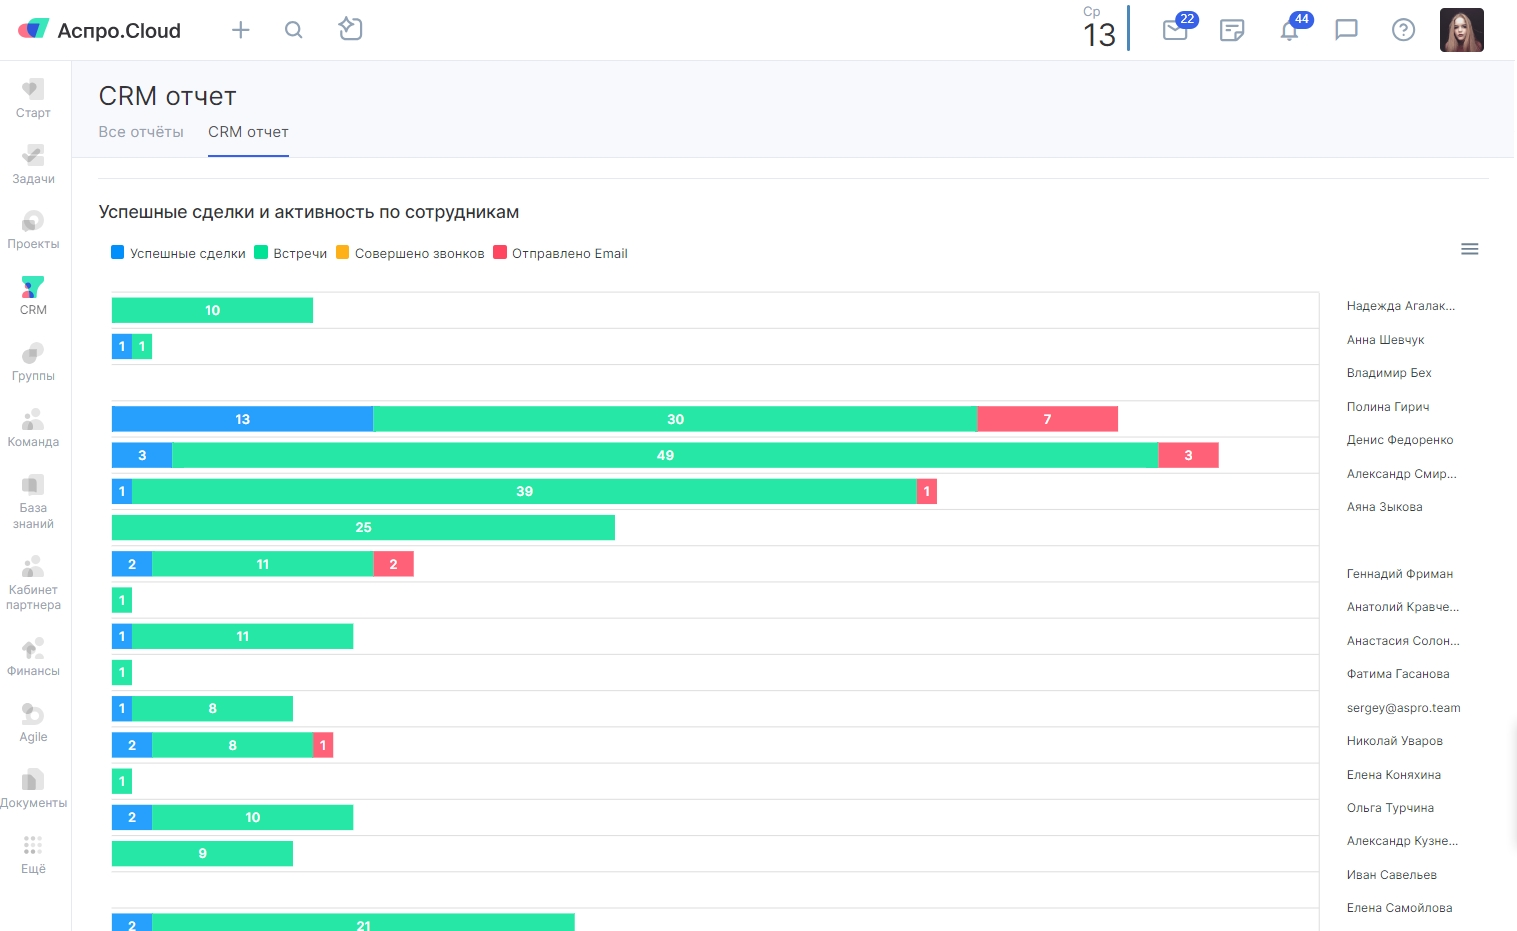The height and width of the screenshot is (931, 1517).
Task: Click the plus create icon
Action: click(x=240, y=30)
